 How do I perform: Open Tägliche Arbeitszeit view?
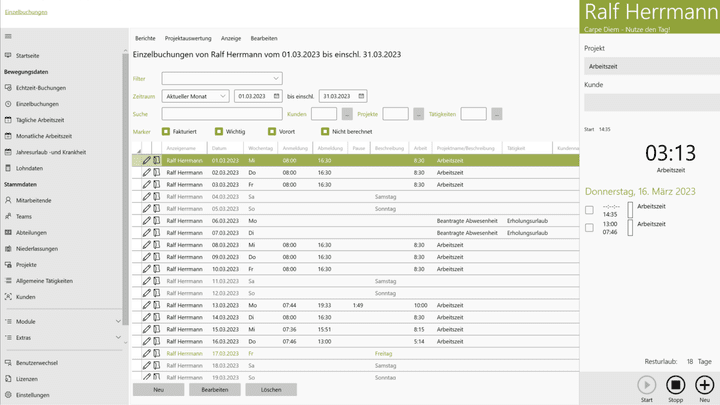tap(40, 120)
